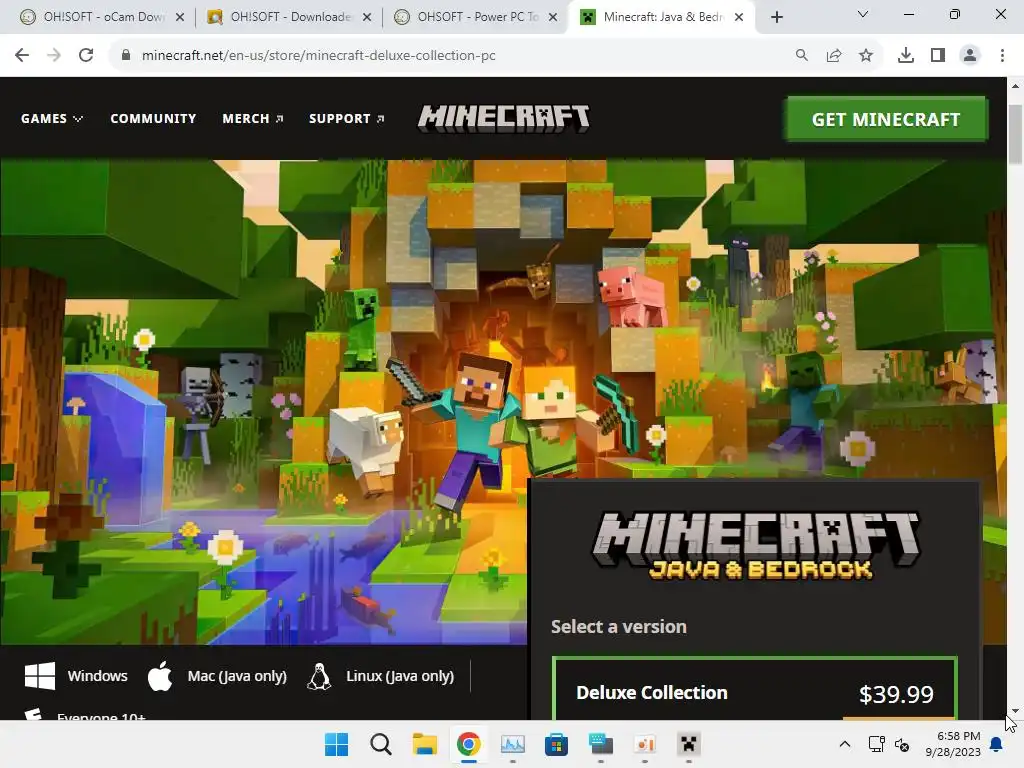Open a new browser tab
1024x768 pixels.
pyautogui.click(x=776, y=17)
